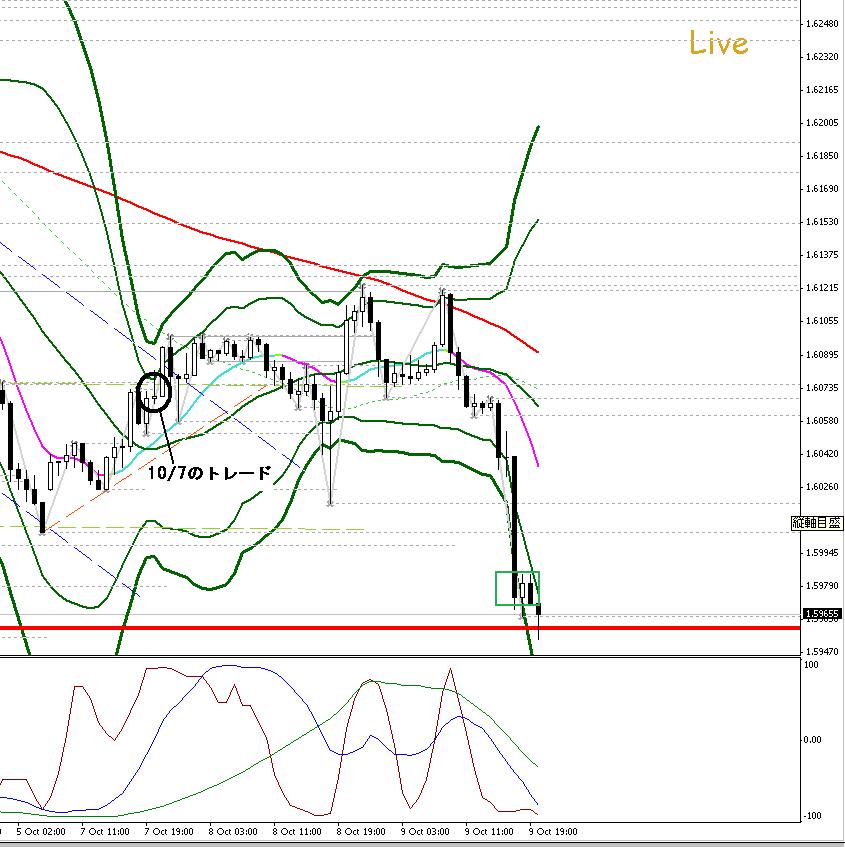
Task: Select the 10/7のトレード text annotation
Action: 210,473
